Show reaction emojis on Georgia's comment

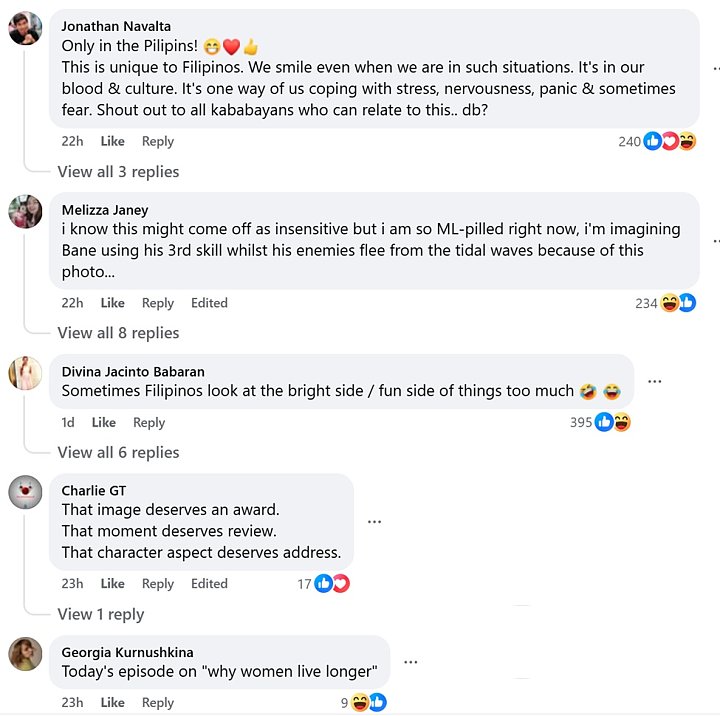[x=369, y=703]
